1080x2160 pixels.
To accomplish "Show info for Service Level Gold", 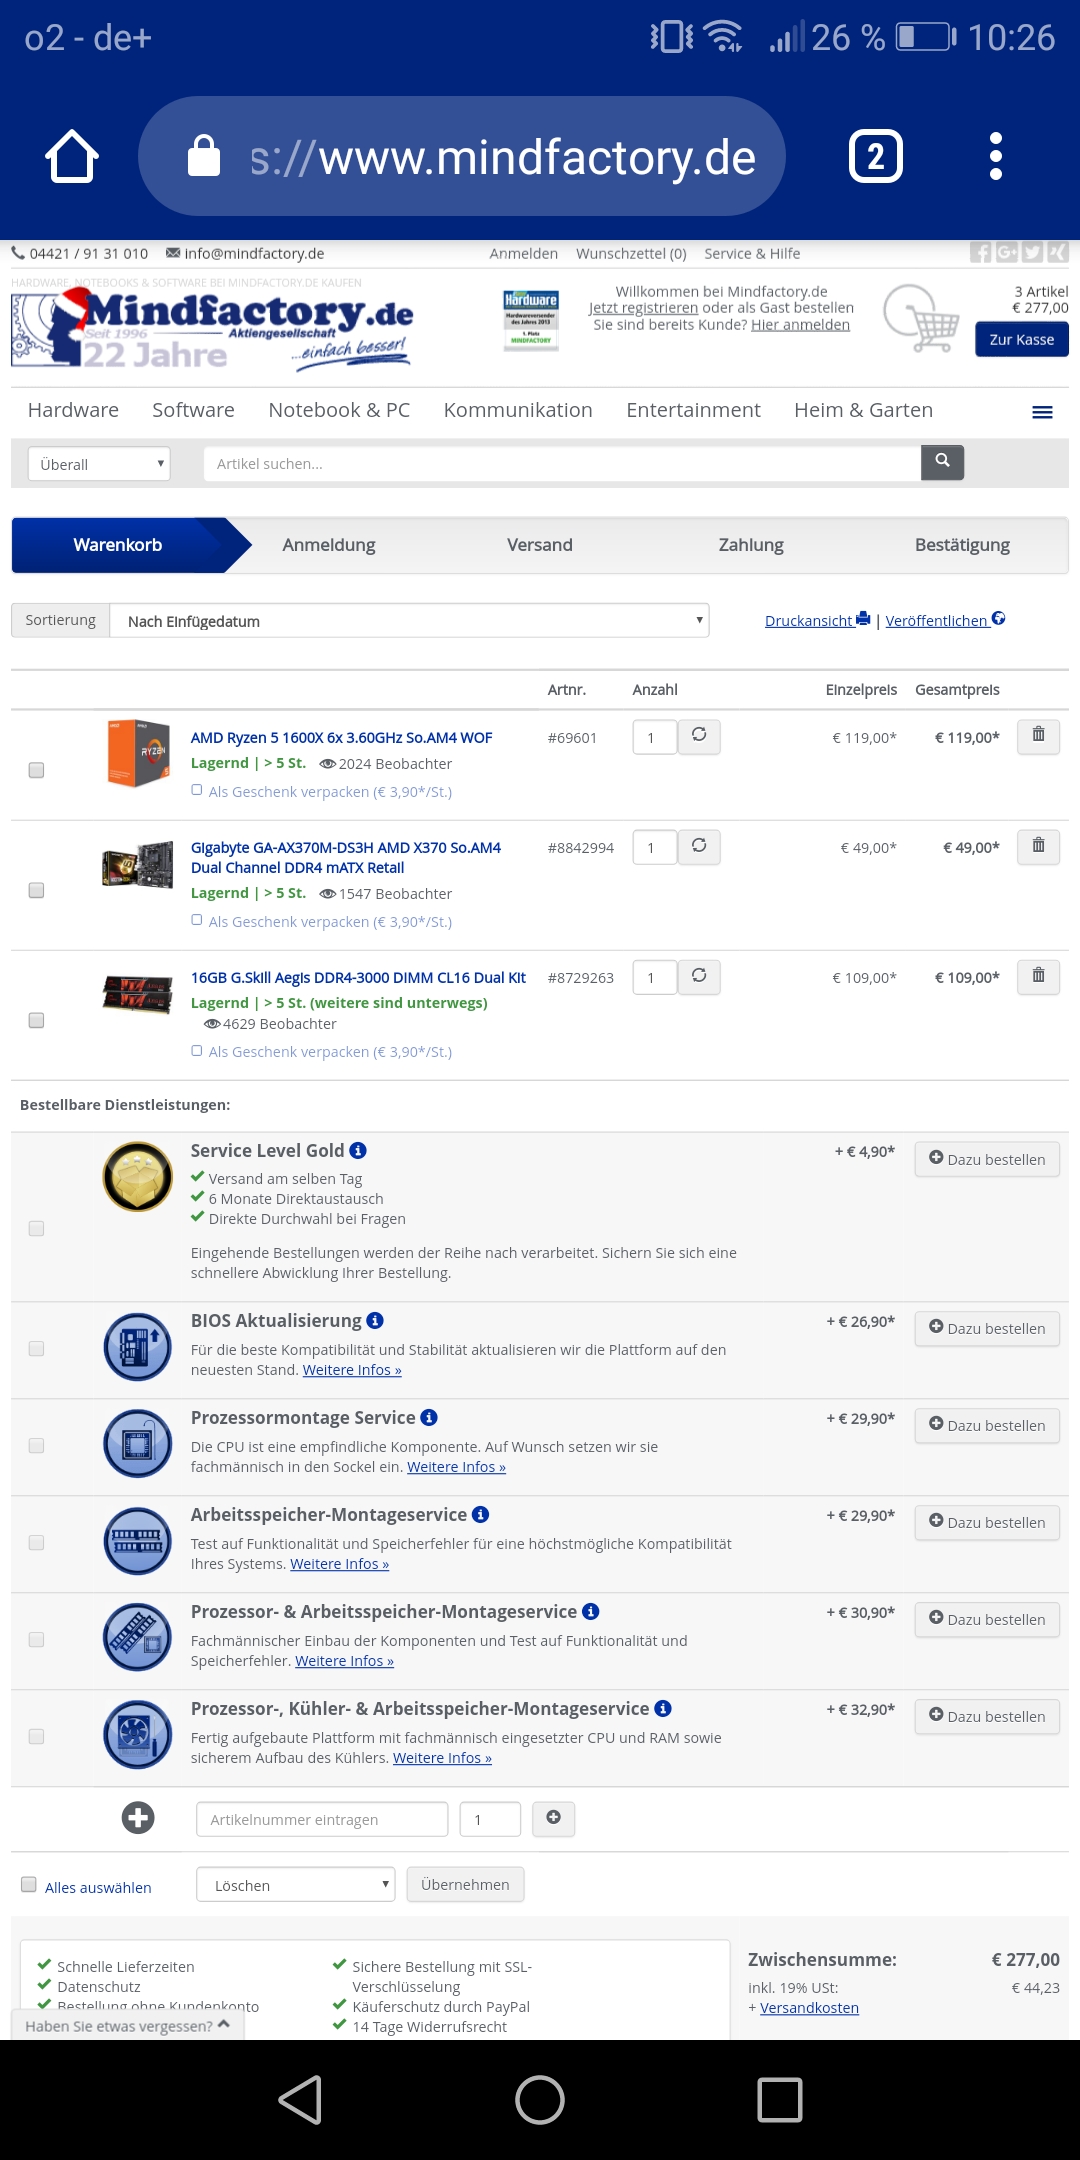I will click(358, 1151).
